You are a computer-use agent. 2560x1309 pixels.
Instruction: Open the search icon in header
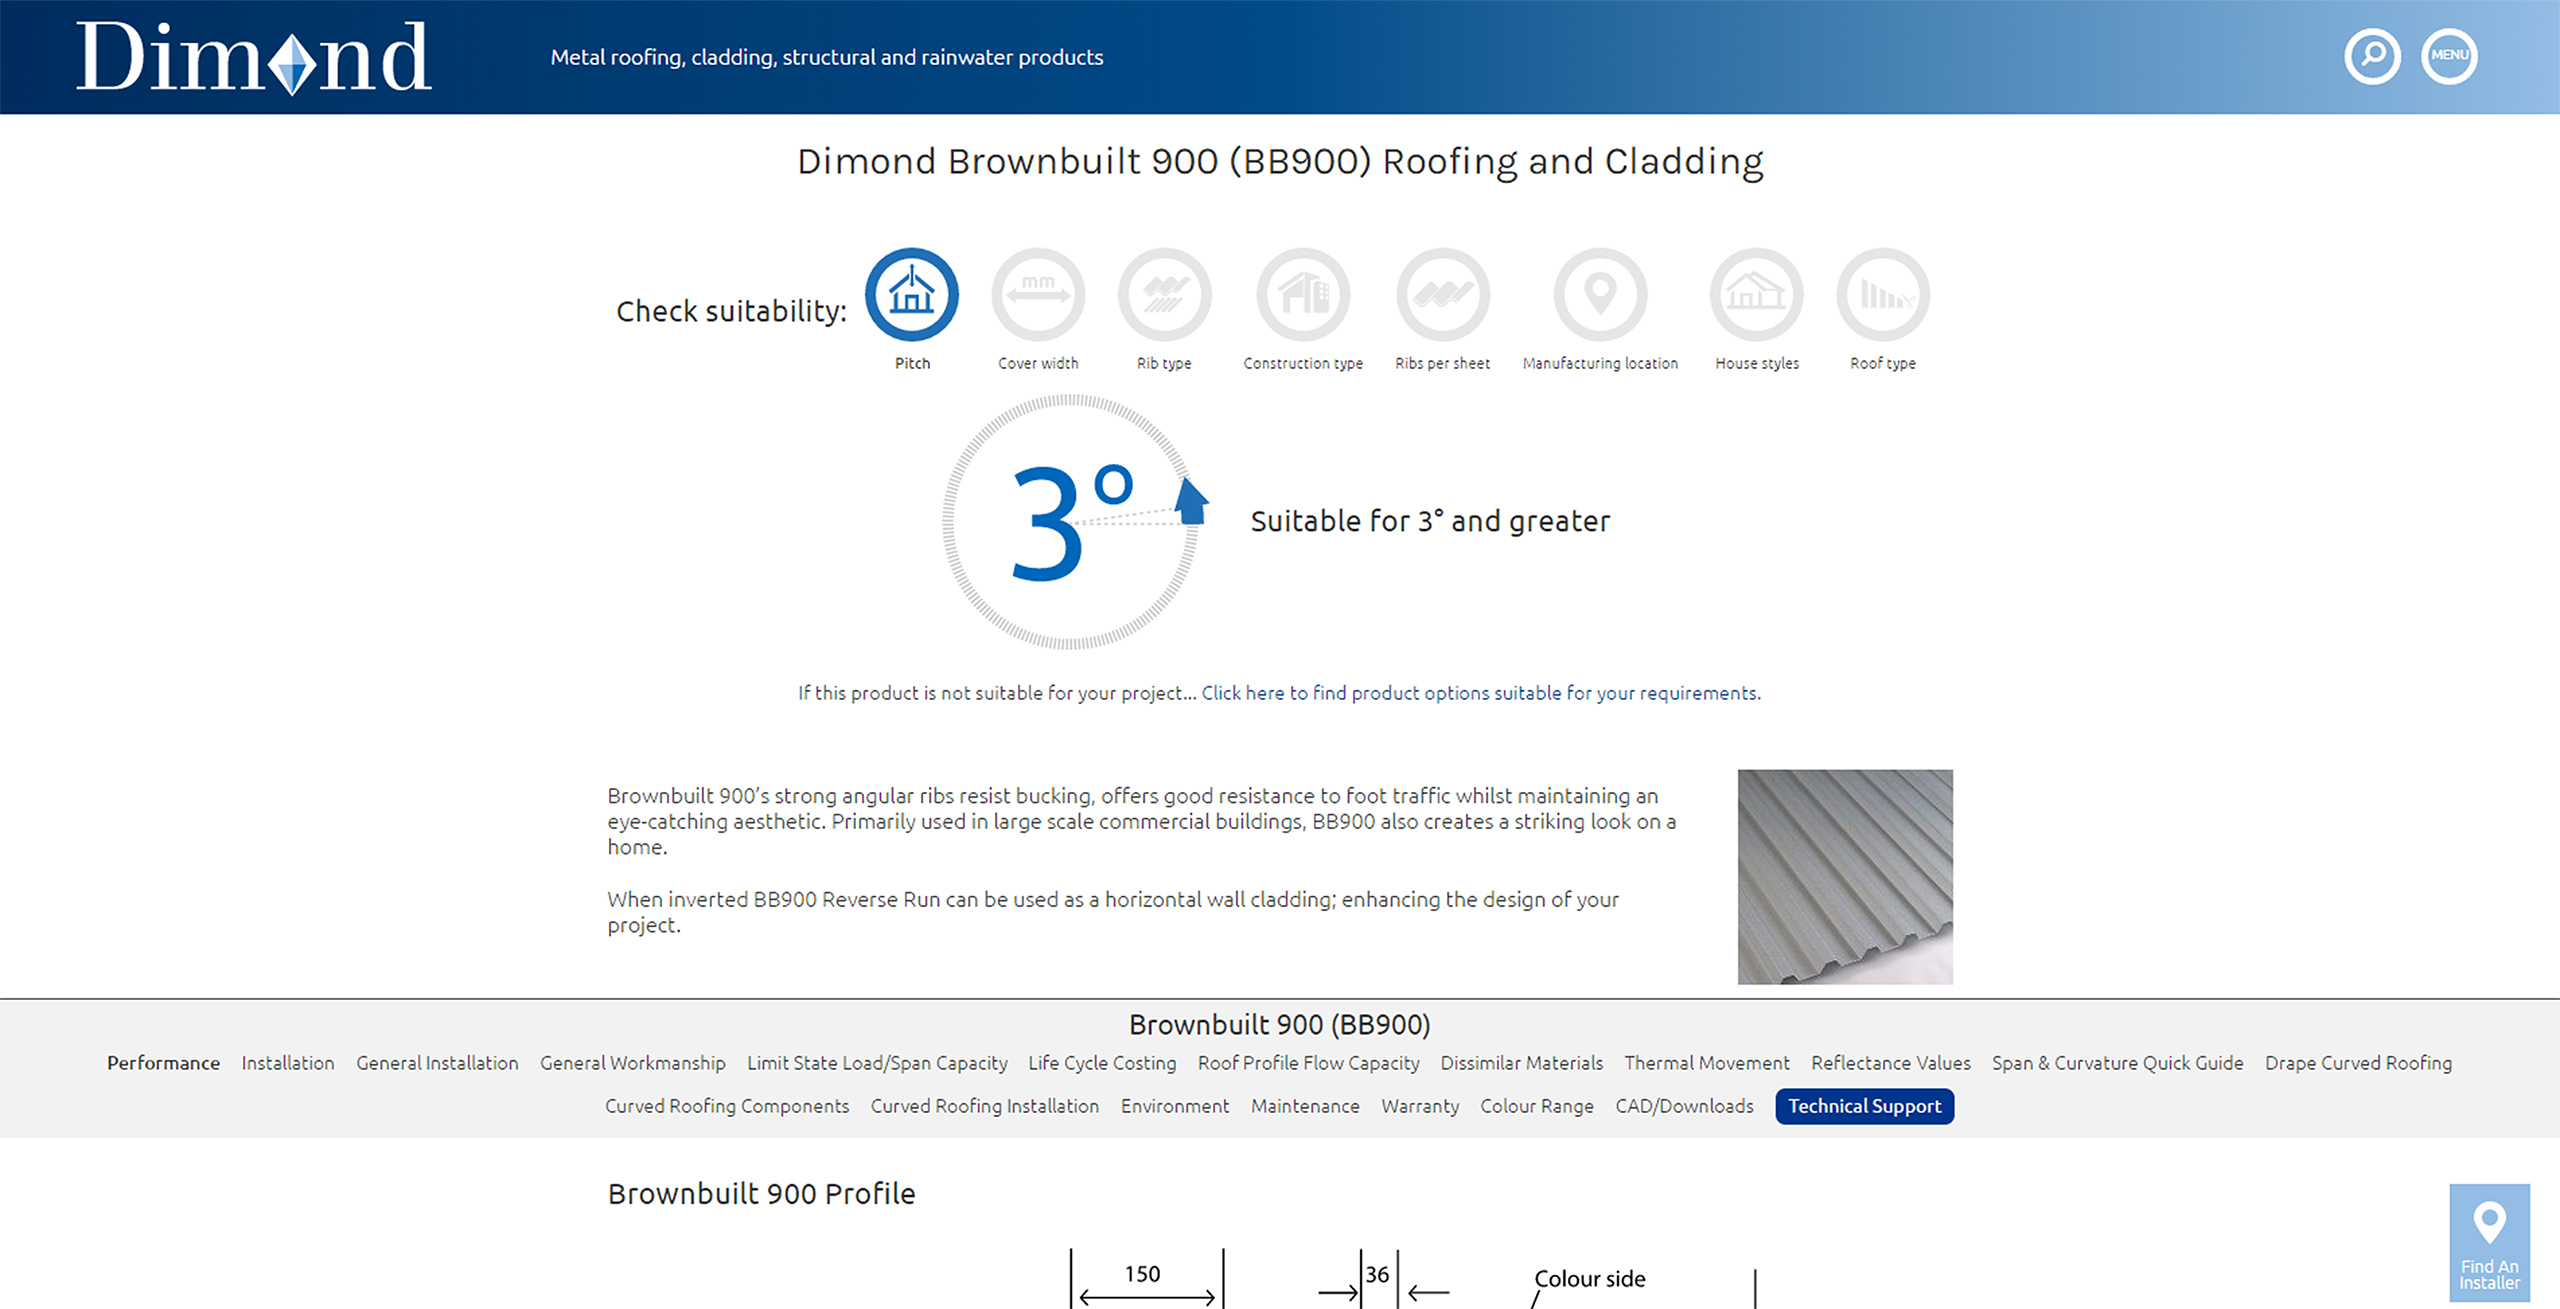pos(2372,57)
